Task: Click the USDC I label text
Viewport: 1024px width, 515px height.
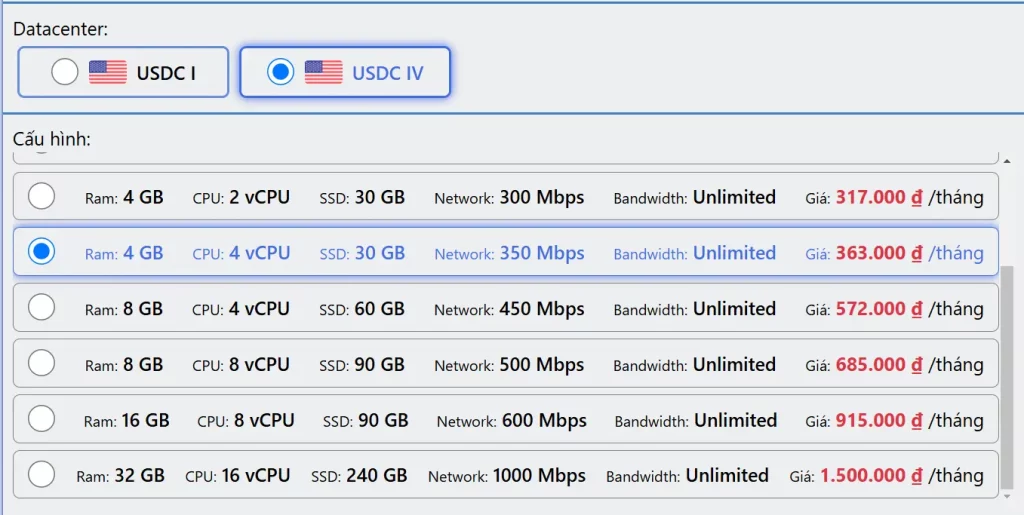Action: coord(166,73)
